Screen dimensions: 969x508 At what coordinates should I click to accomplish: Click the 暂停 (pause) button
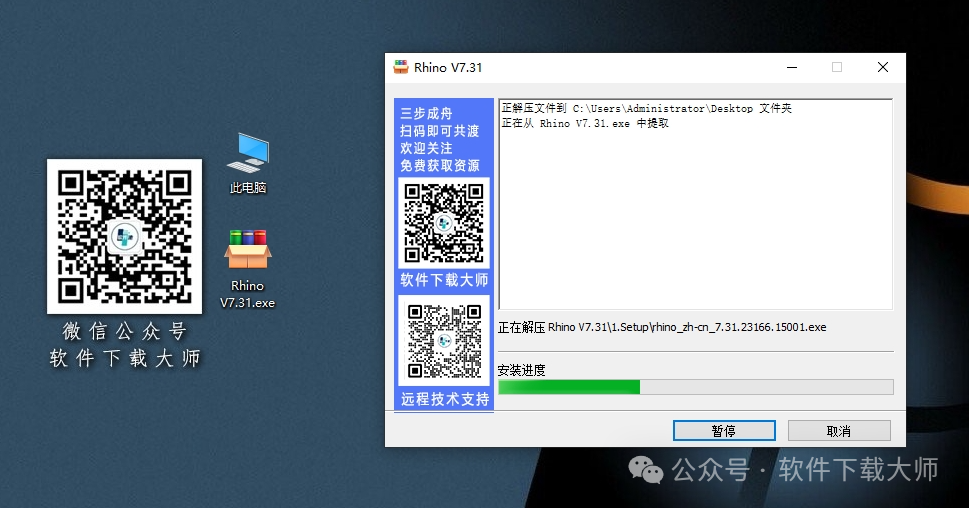724,431
